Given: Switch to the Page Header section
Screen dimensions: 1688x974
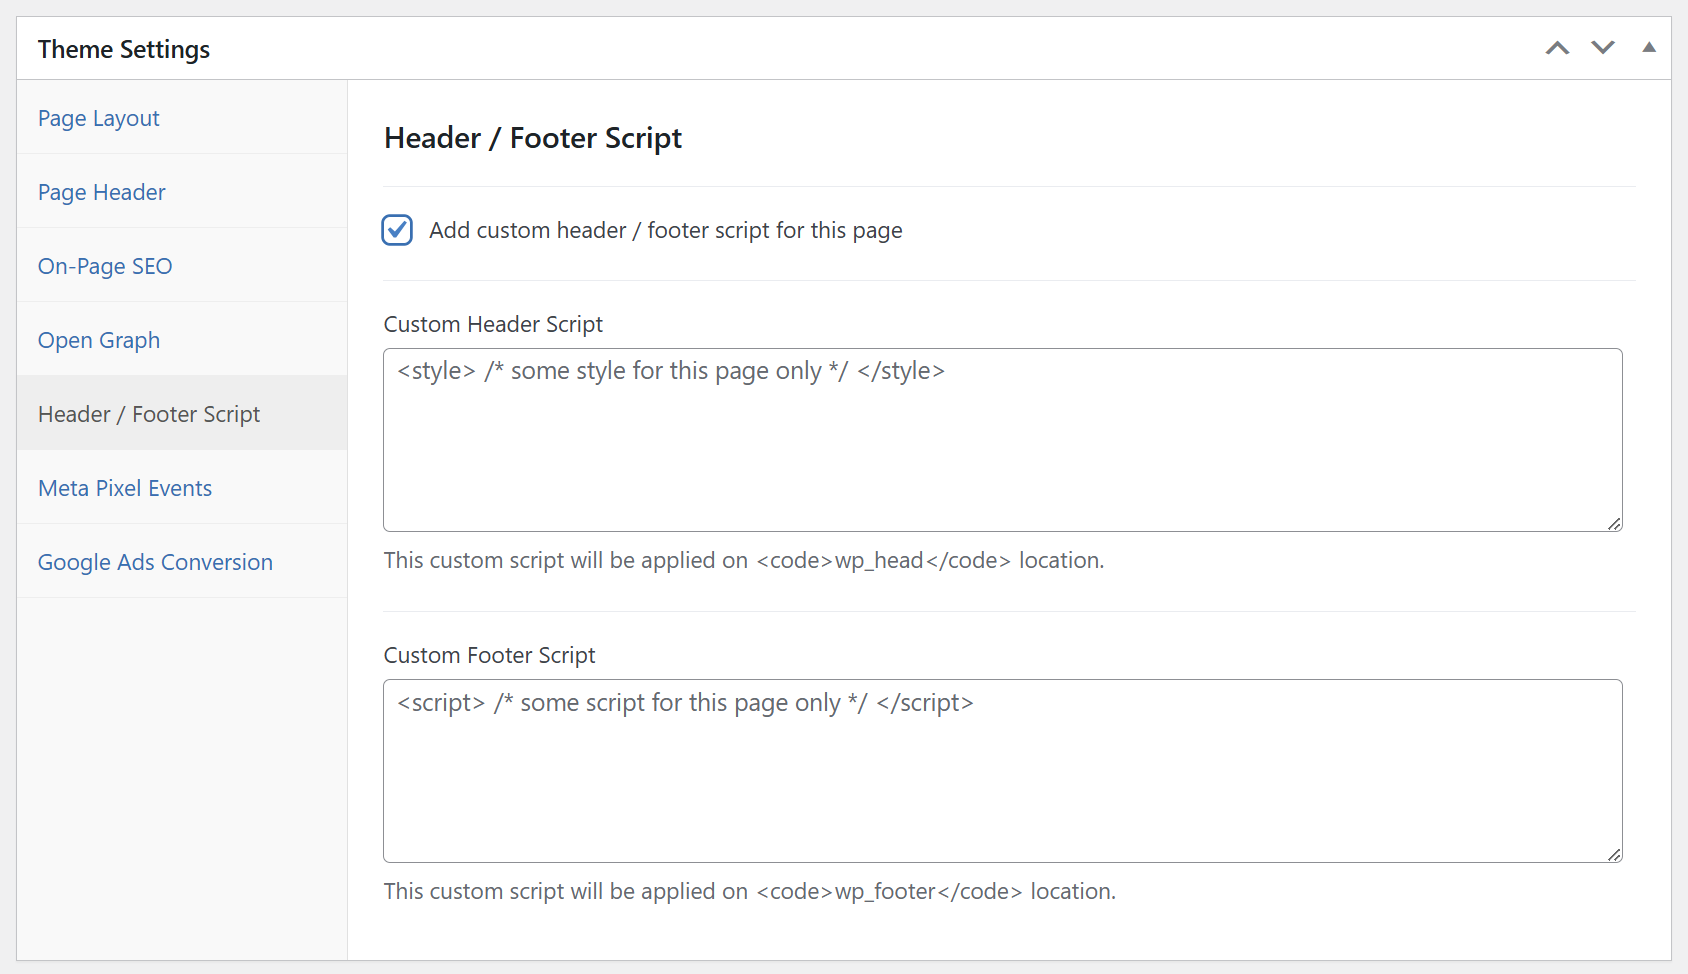Looking at the screenshot, I should pos(101,192).
